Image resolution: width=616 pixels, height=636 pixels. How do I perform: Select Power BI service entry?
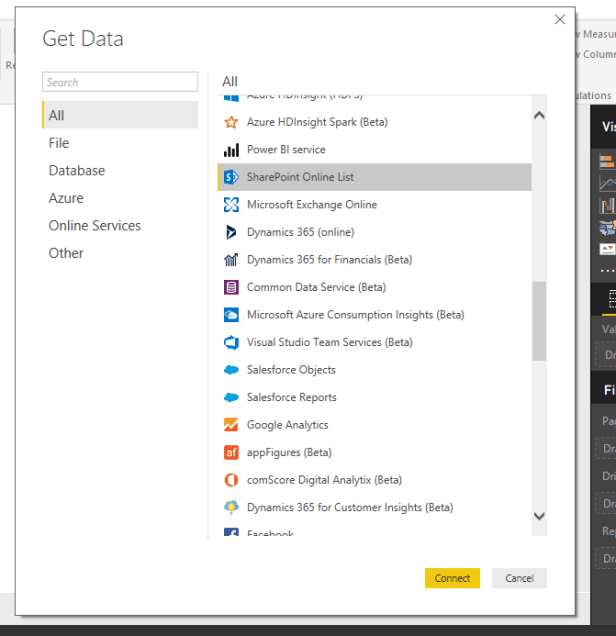pos(374,150)
